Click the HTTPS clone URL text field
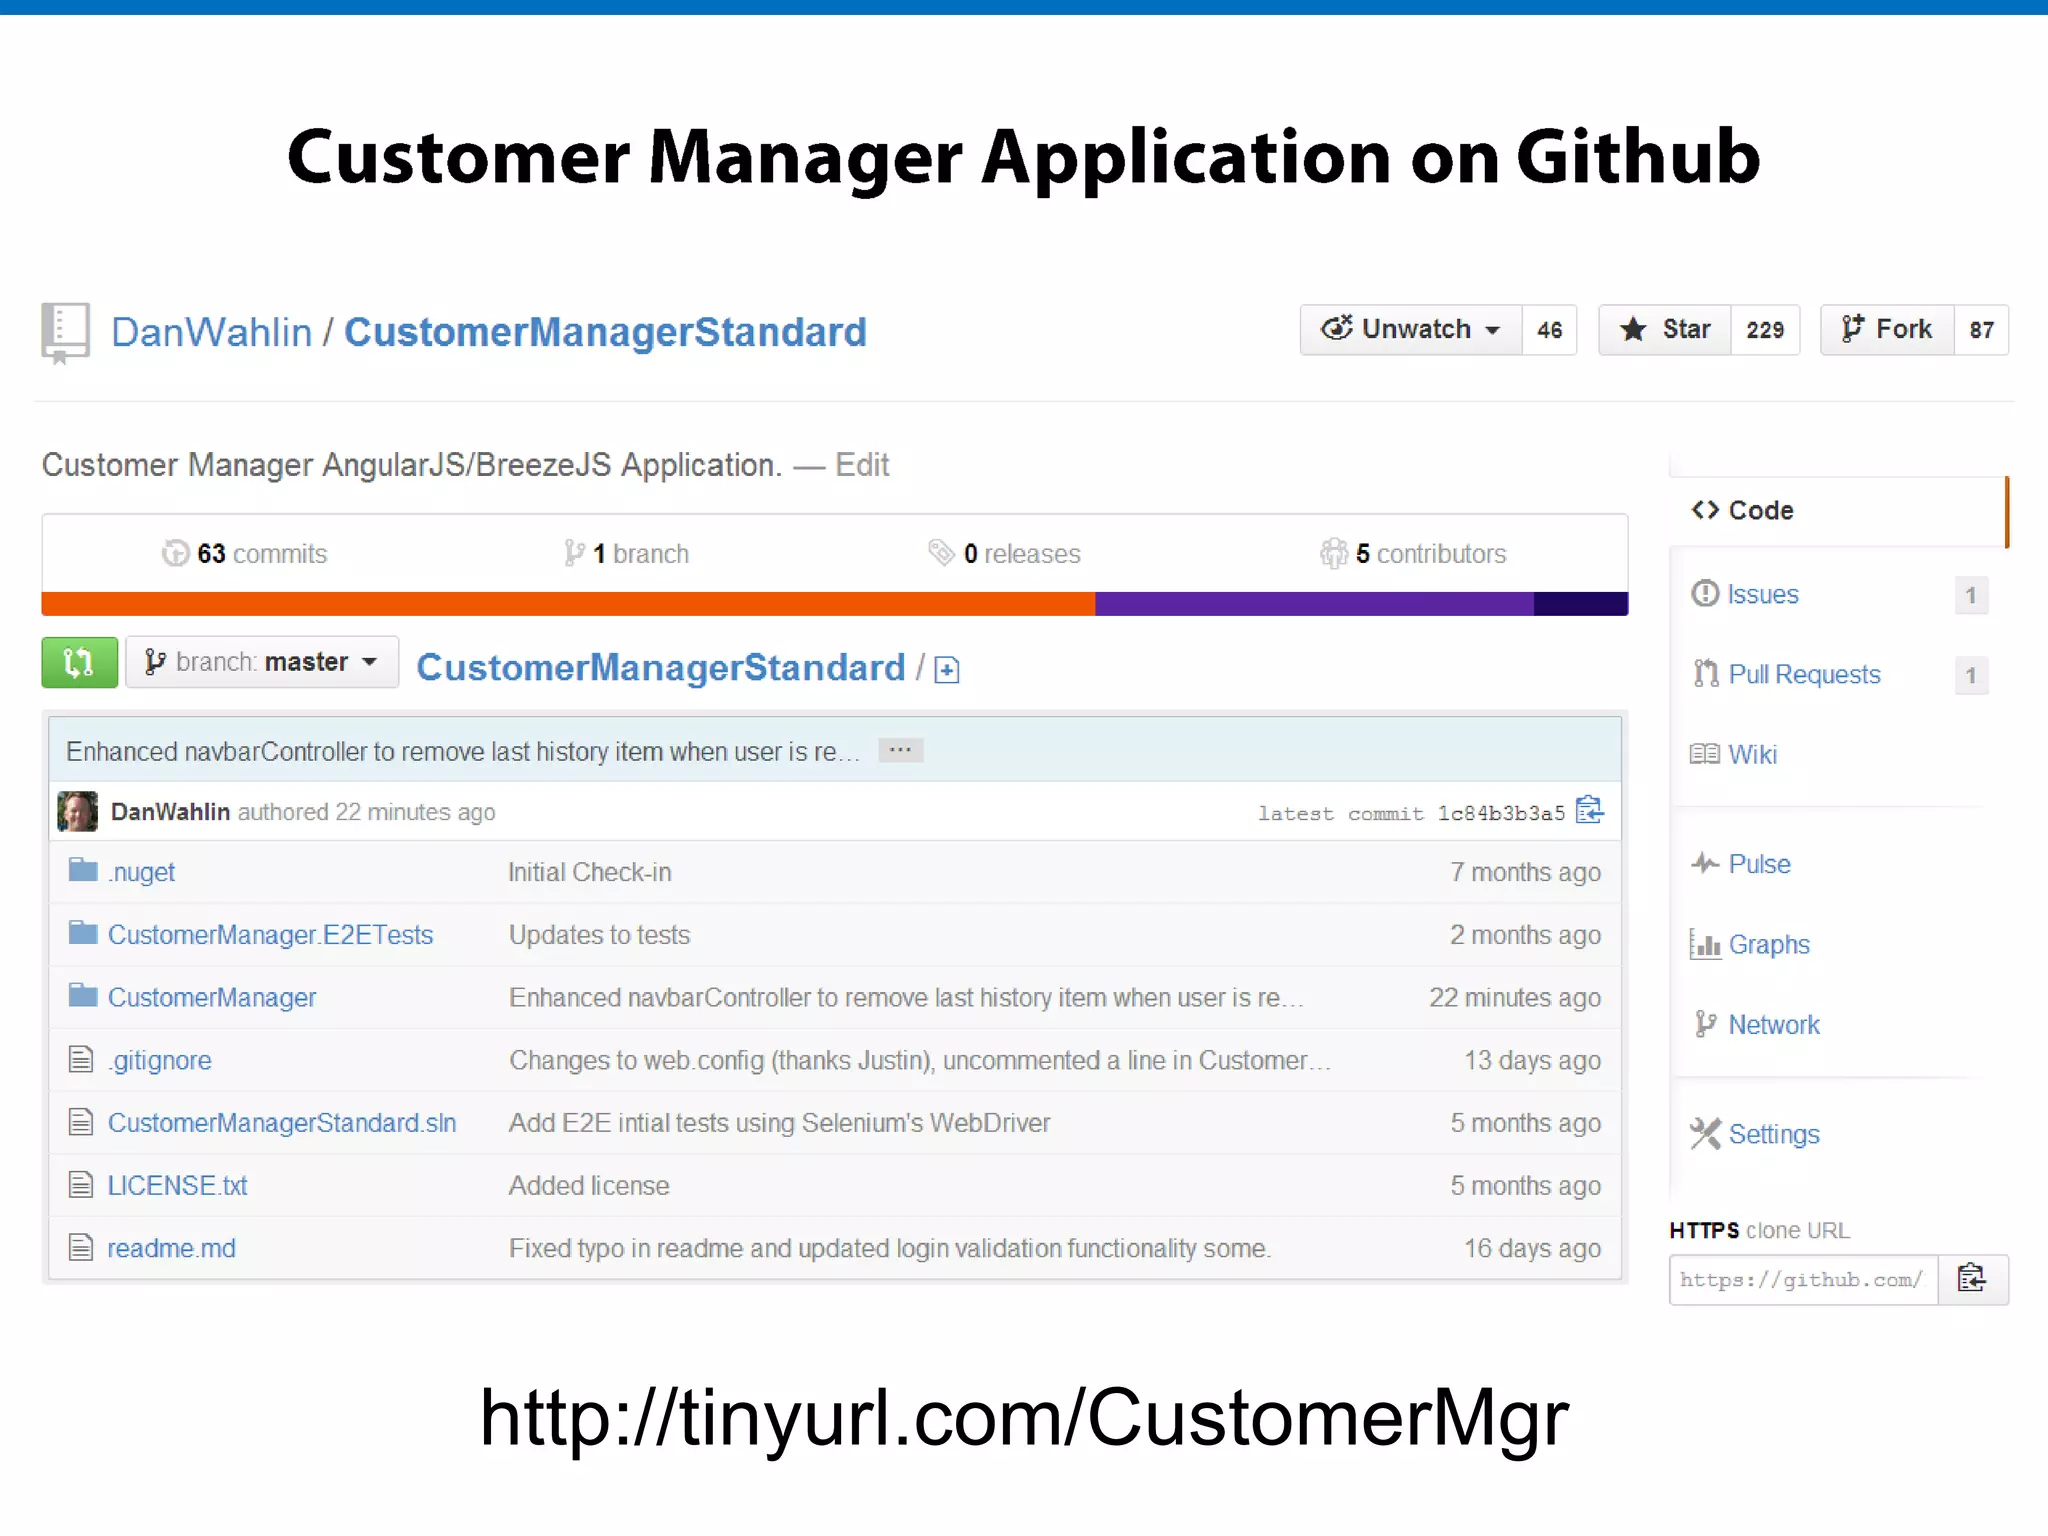 1804,1279
